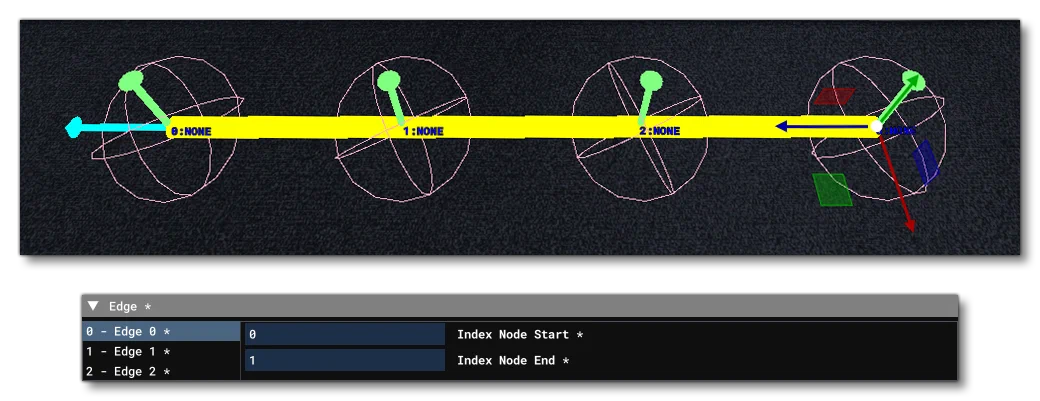Click the Index Node Start input field
The width and height of the screenshot is (1040, 401).
coord(345,335)
